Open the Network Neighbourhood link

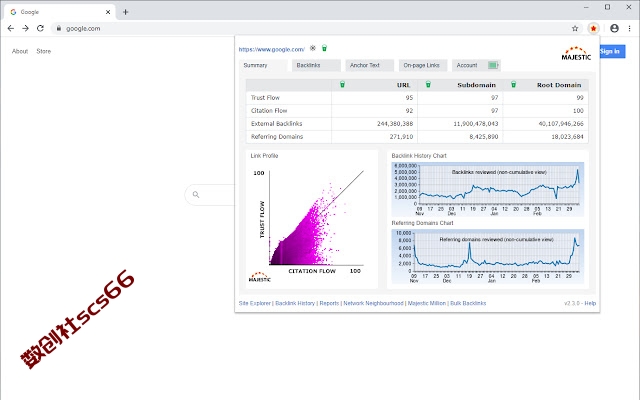point(373,303)
